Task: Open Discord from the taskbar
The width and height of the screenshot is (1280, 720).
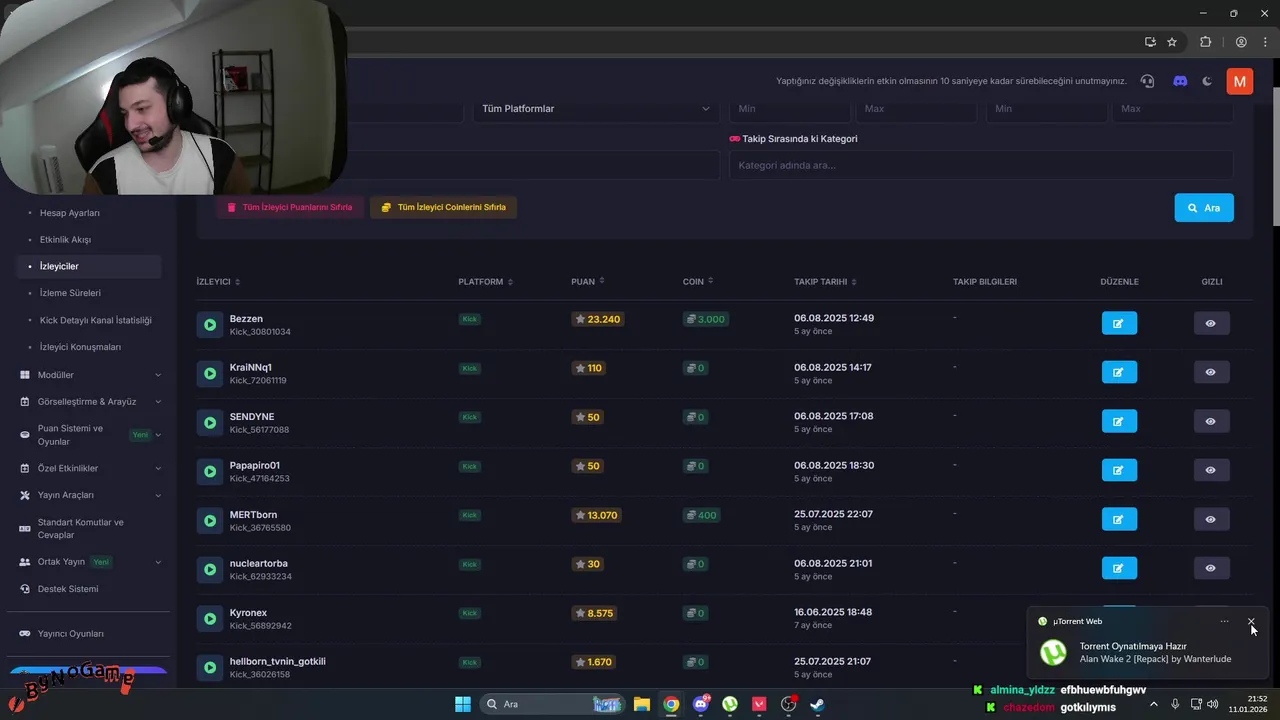Action: click(x=701, y=704)
